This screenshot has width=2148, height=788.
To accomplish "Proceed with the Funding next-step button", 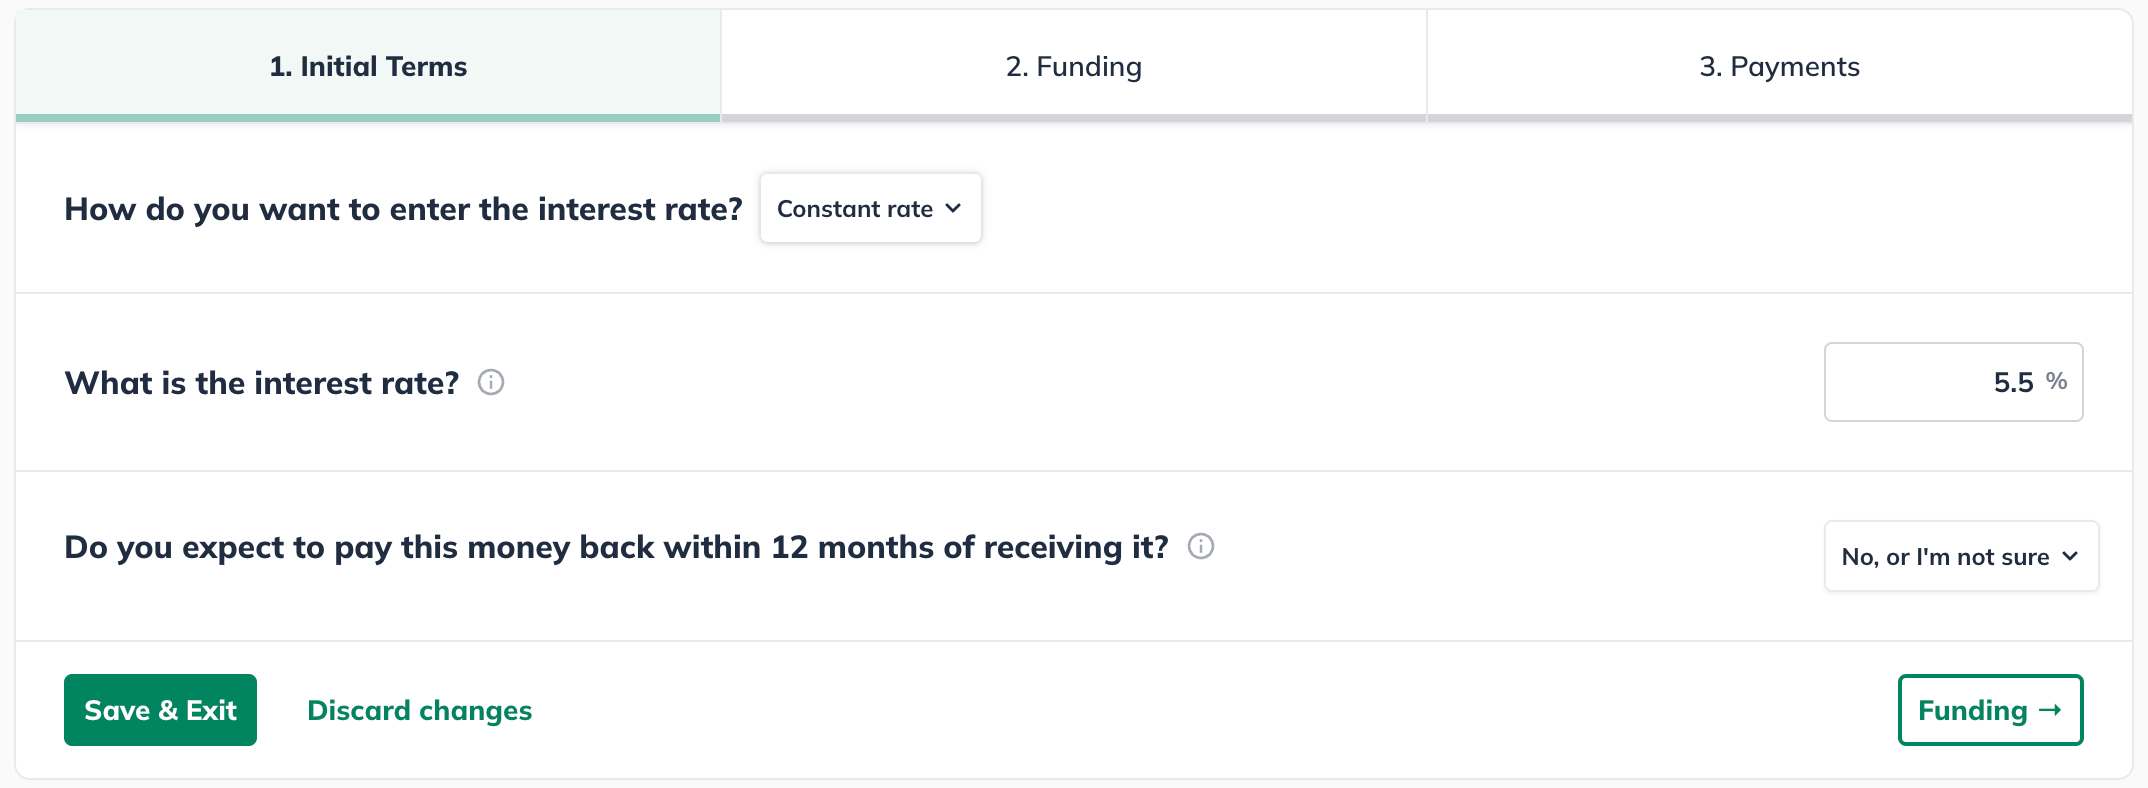I will tap(1989, 710).
